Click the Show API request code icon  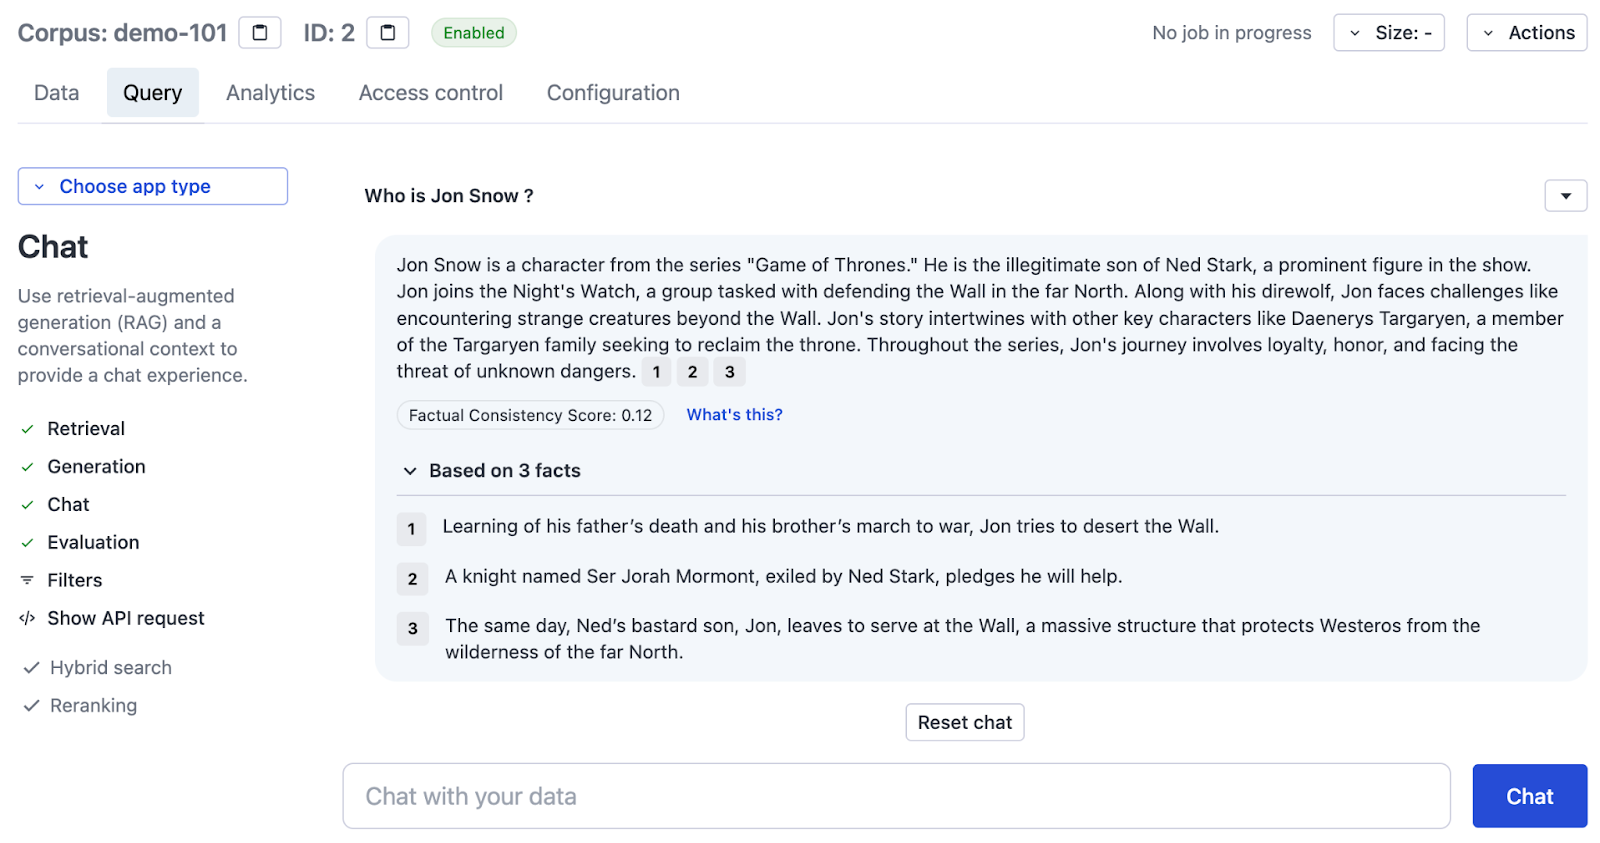pos(27,618)
